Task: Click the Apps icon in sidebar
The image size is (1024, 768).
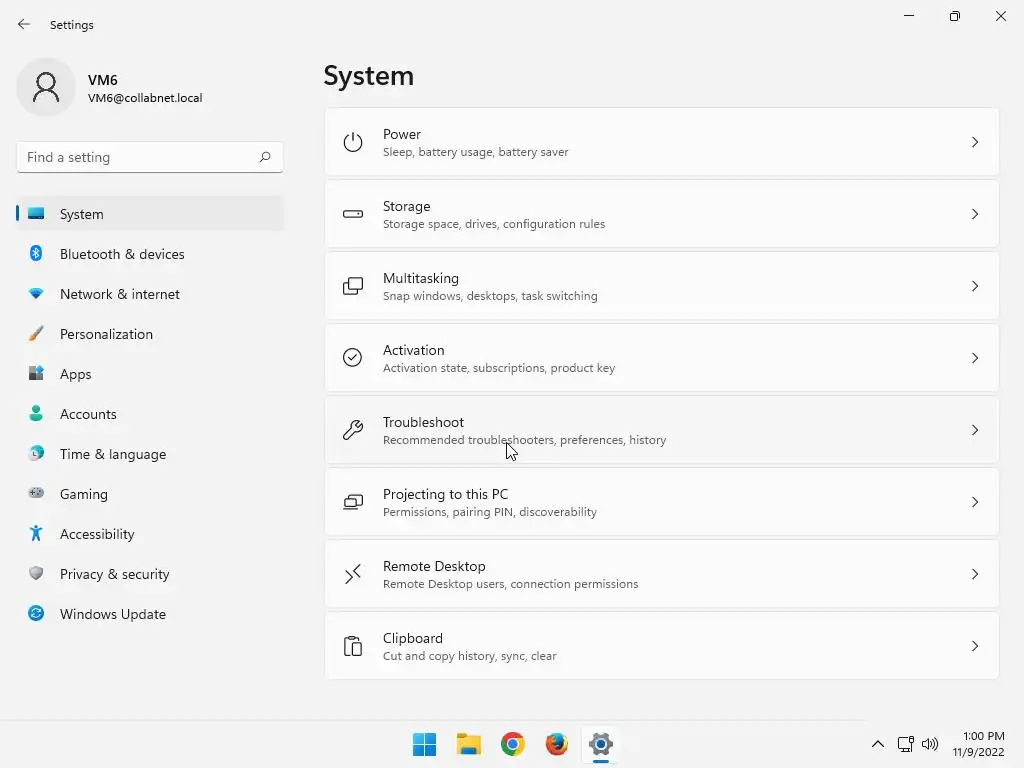Action: [36, 374]
